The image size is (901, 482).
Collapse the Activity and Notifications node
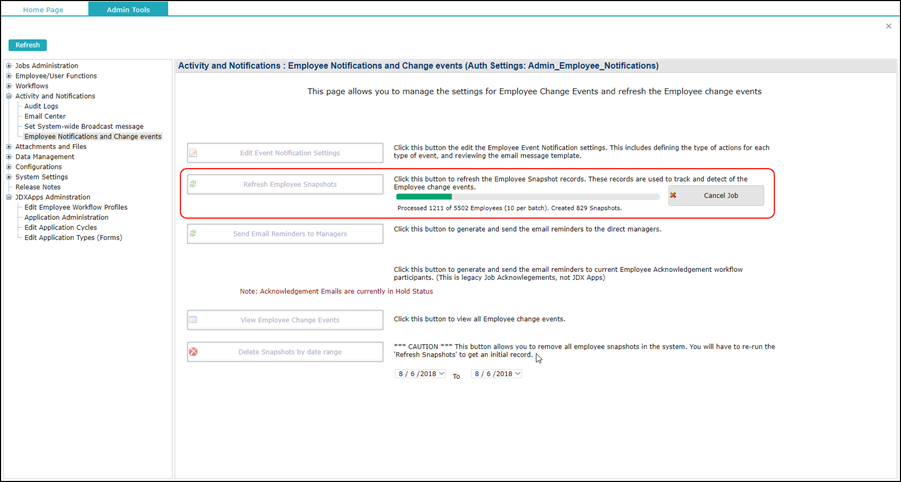(9, 97)
